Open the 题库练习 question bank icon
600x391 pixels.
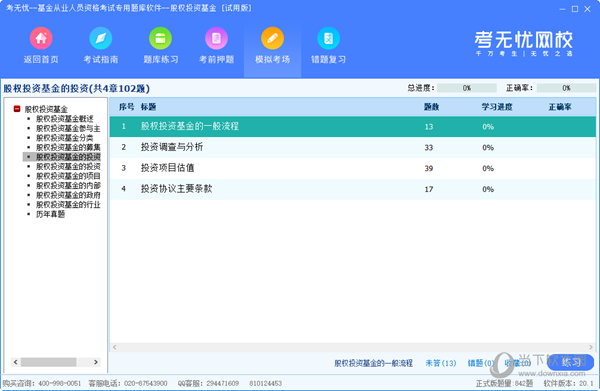[160, 38]
